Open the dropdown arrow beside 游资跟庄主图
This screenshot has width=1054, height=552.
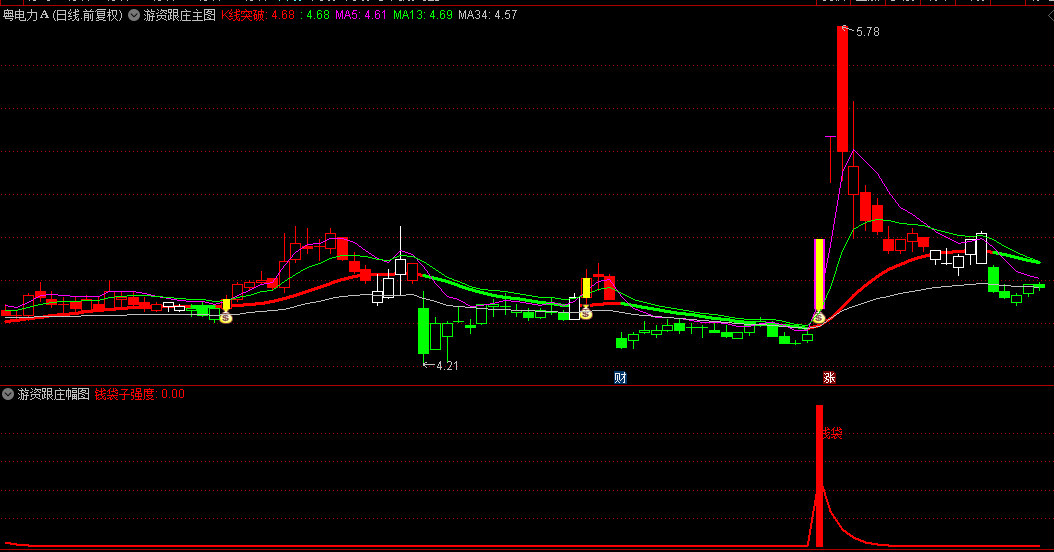[x=134, y=15]
